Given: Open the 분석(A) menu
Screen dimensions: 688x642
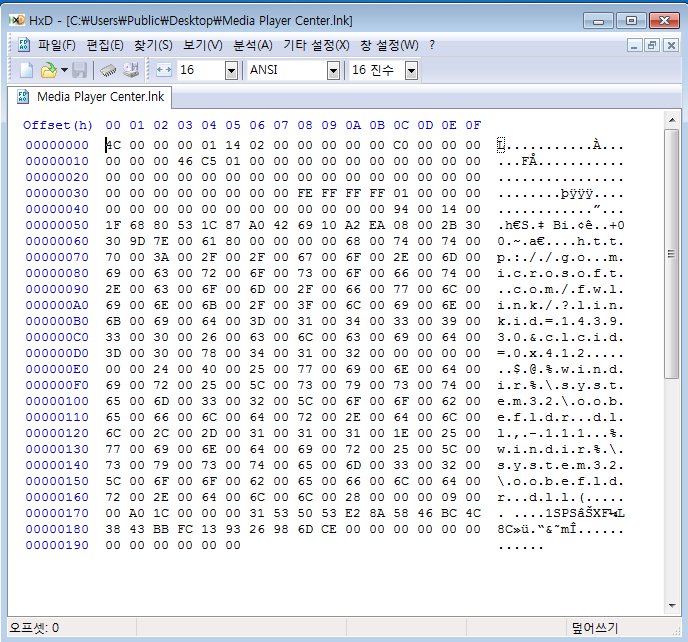Looking at the screenshot, I should pos(253,45).
